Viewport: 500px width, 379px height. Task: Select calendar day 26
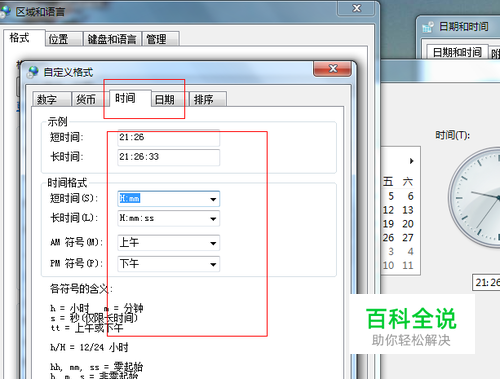[388, 238]
